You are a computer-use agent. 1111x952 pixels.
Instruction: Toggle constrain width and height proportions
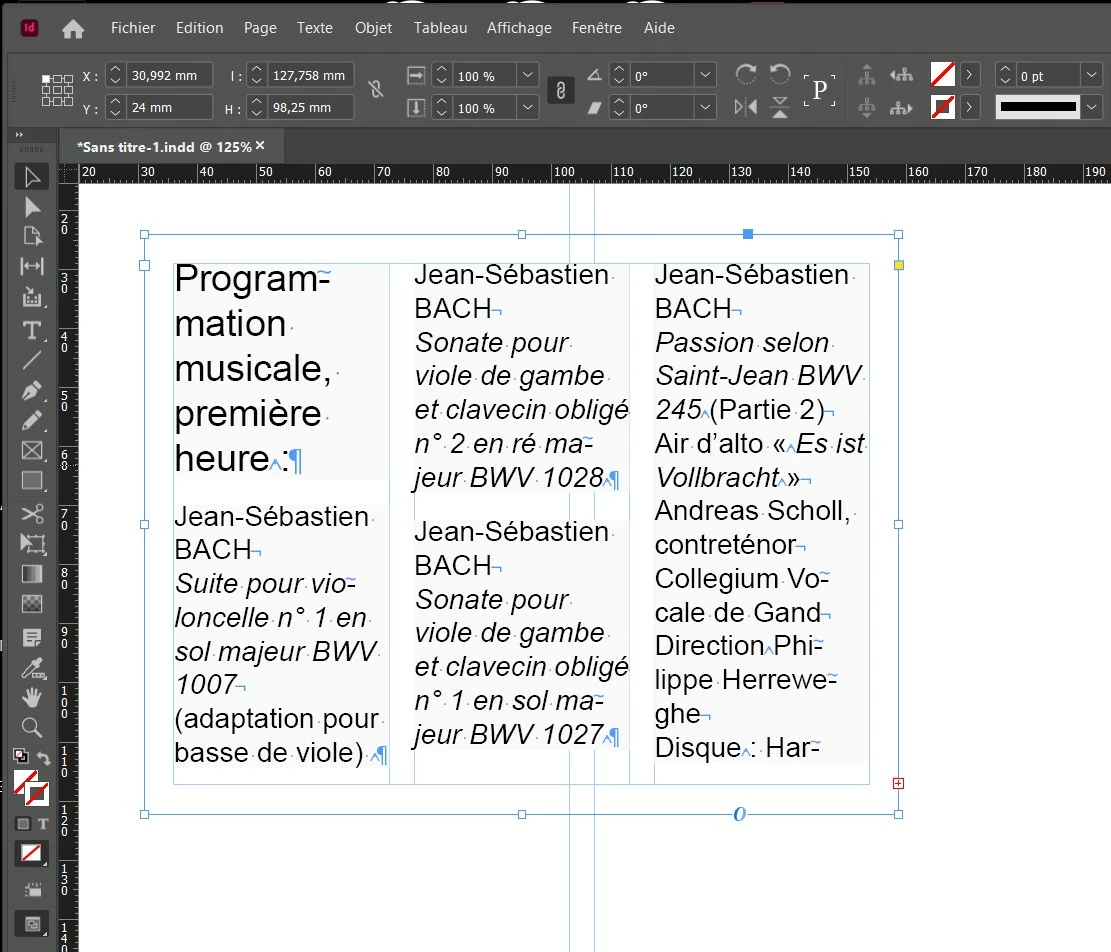click(376, 89)
